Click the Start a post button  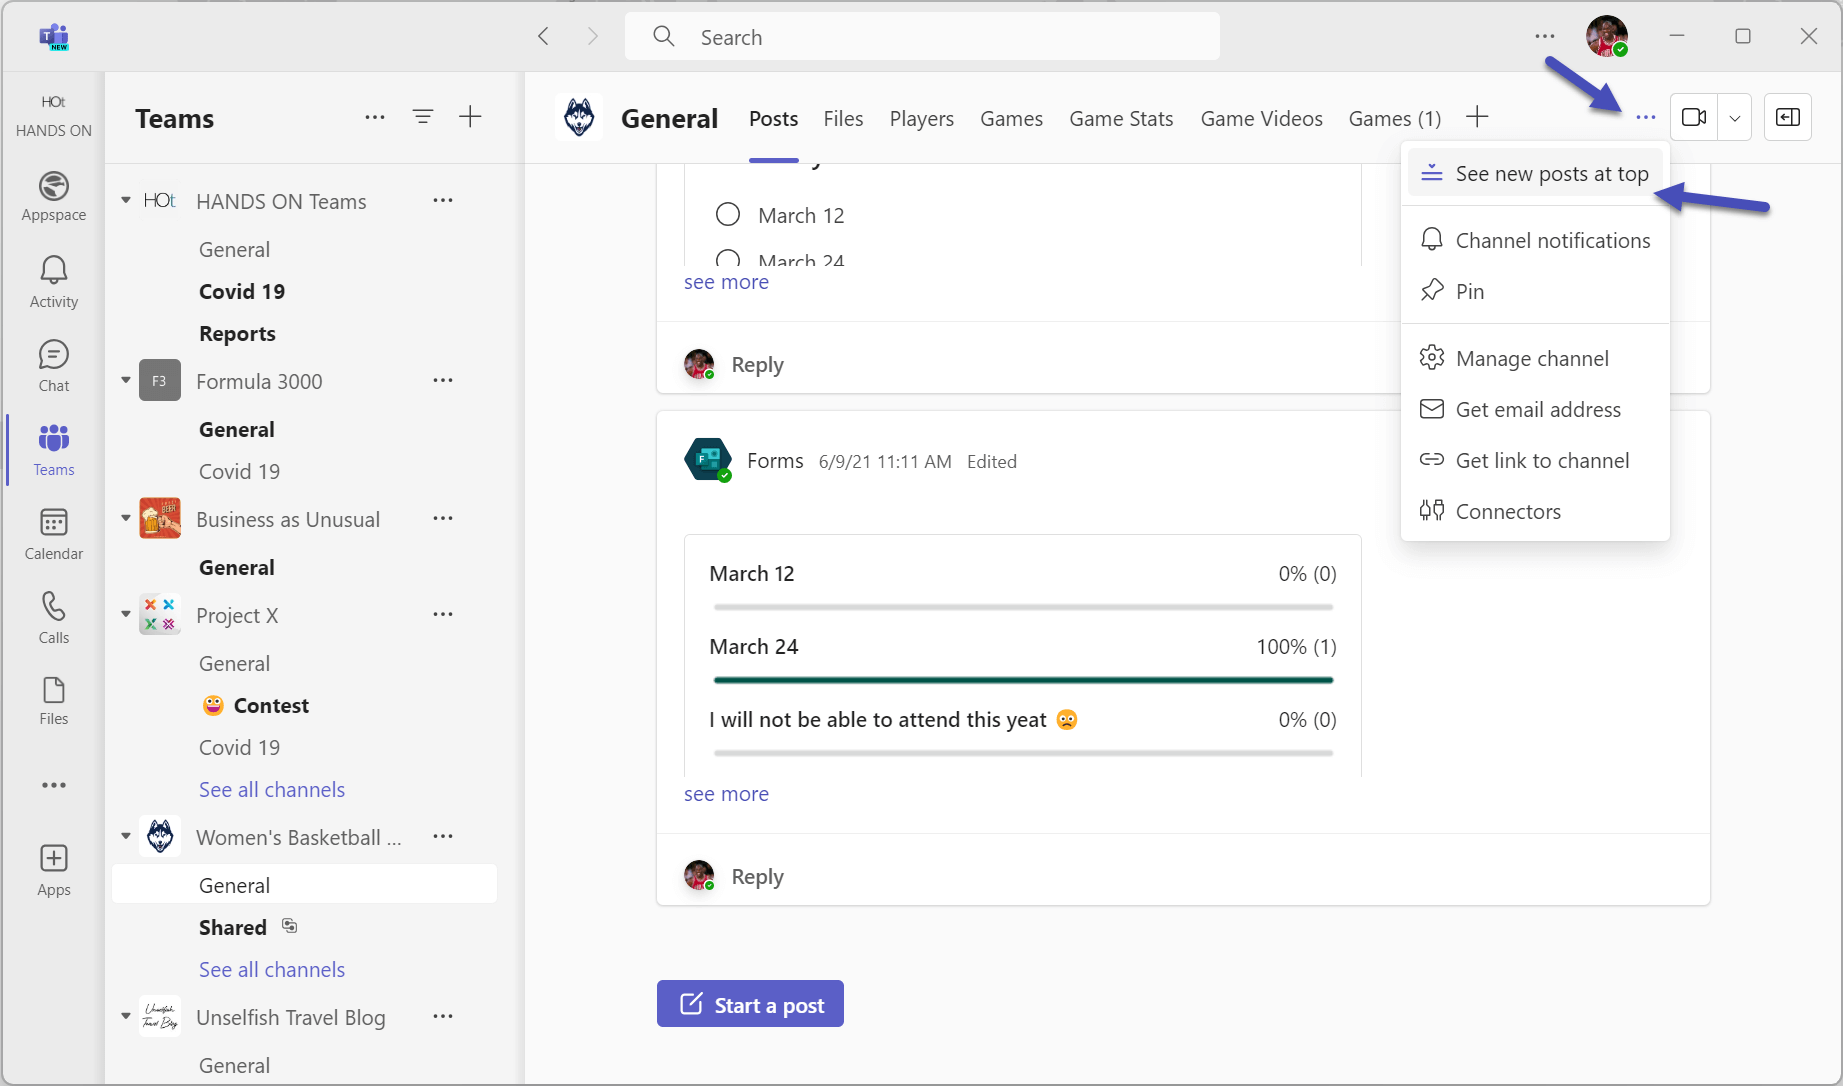coord(749,1004)
